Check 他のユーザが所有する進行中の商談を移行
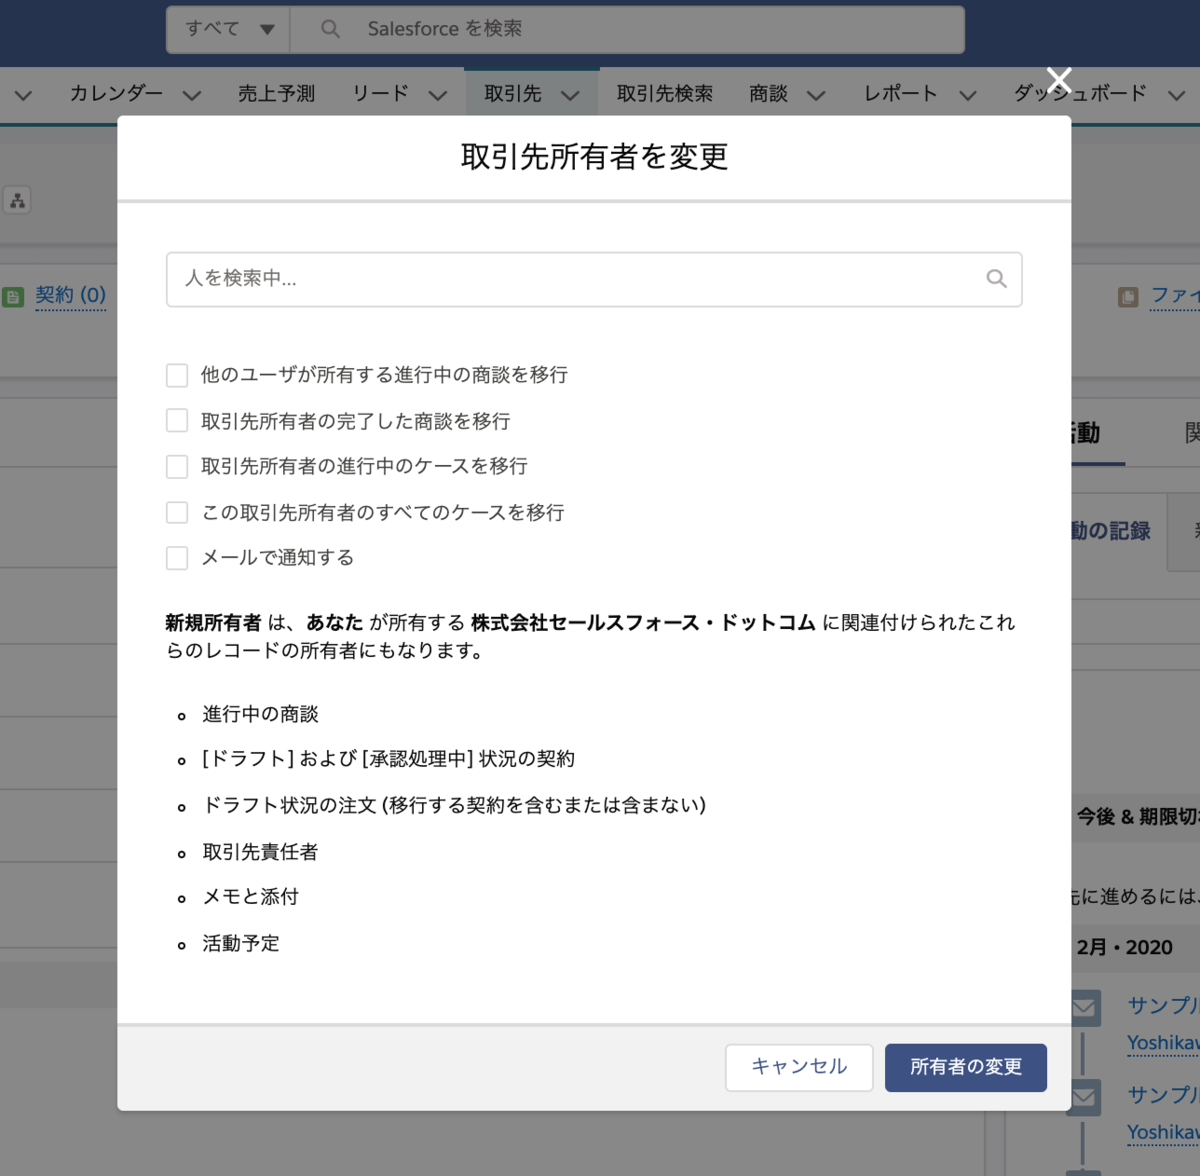The width and height of the screenshot is (1200, 1176). click(177, 375)
